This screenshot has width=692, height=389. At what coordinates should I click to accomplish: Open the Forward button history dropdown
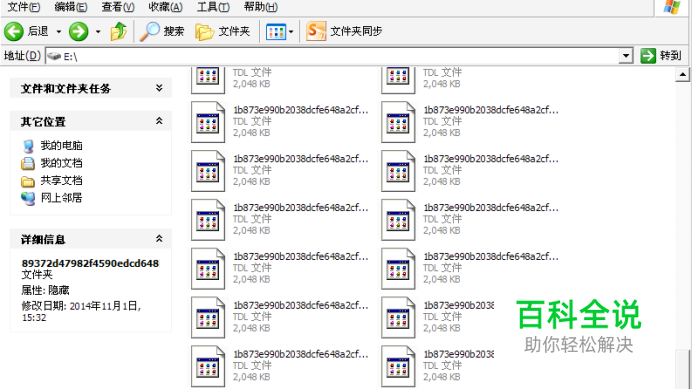(98, 31)
